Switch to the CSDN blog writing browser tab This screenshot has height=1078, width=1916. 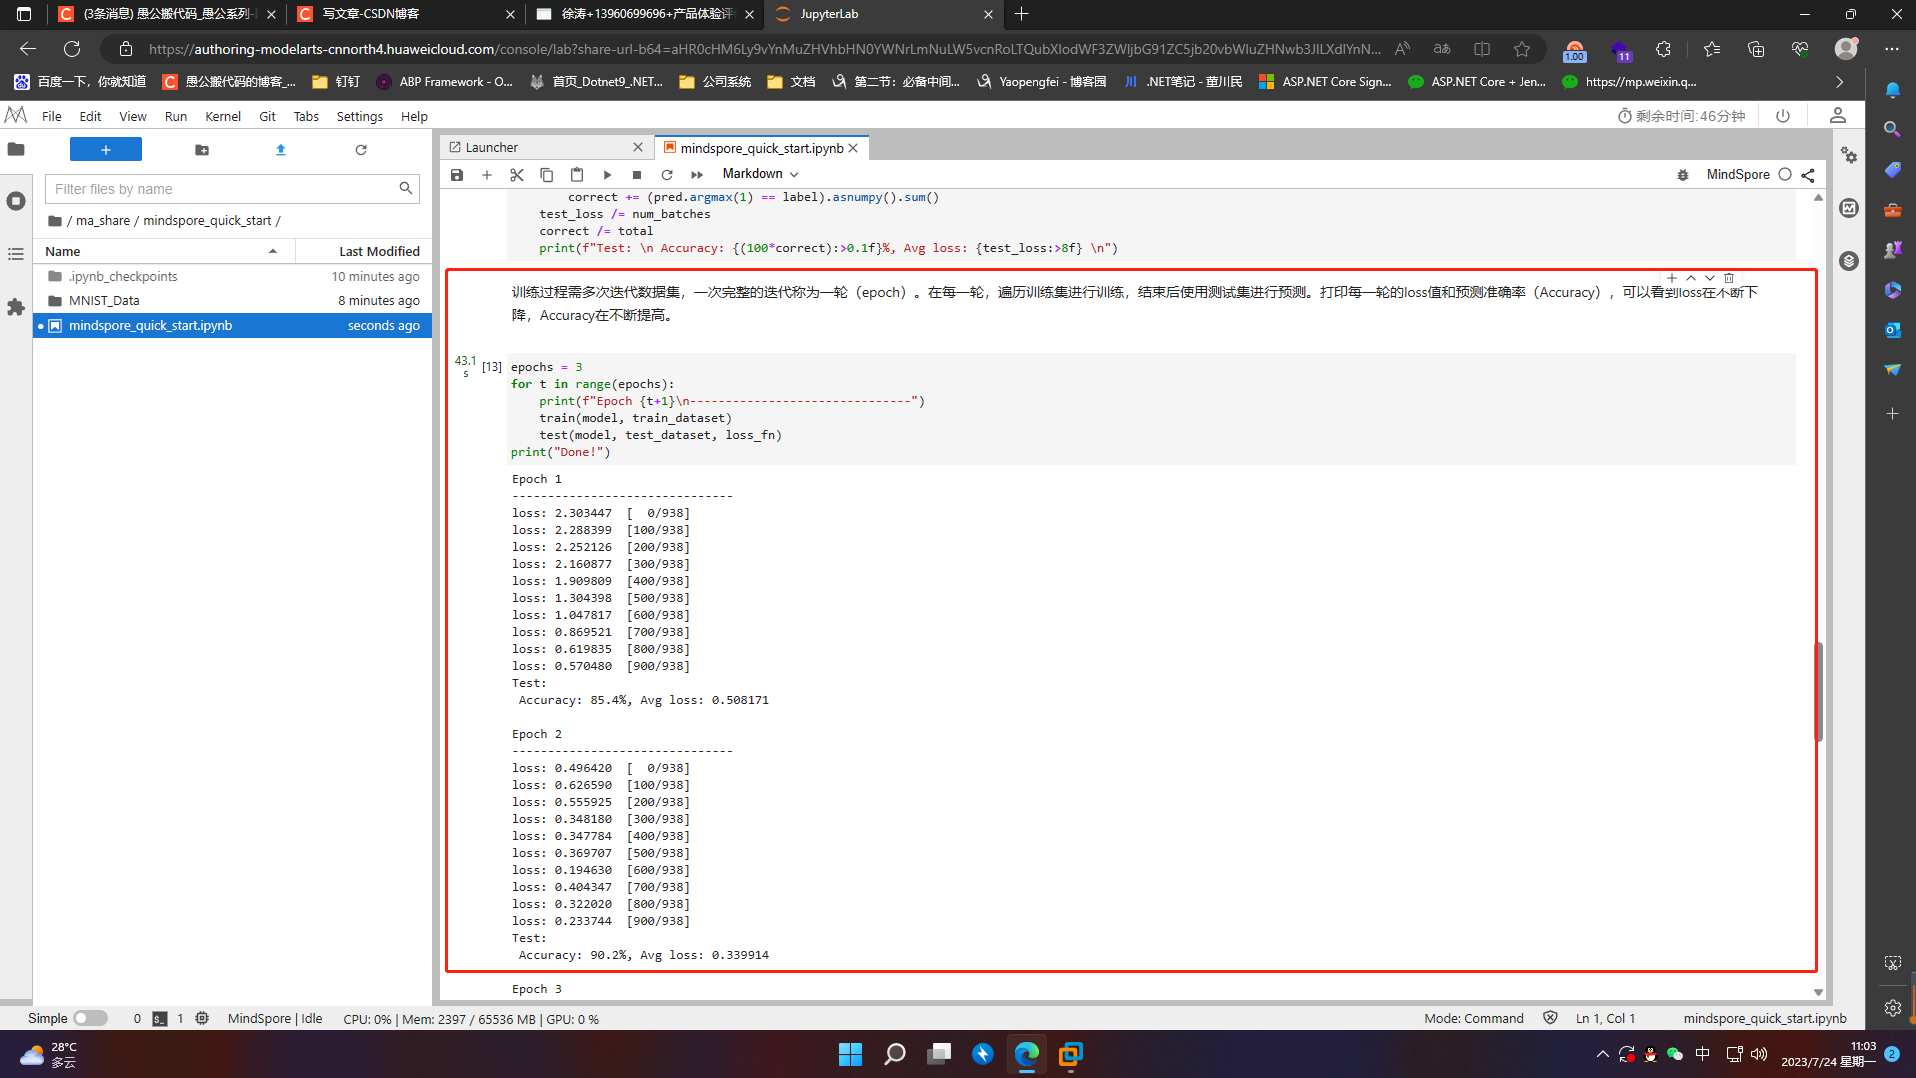click(x=405, y=14)
